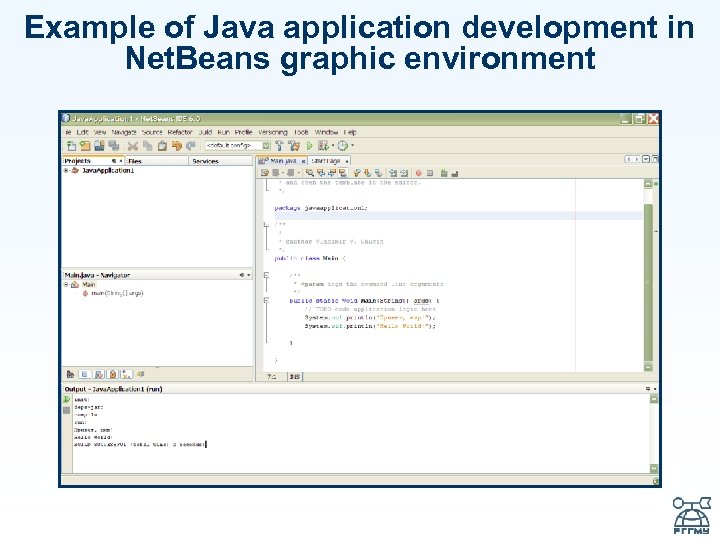Click the Open Project toolbar icon
This screenshot has height=540, width=720.
tap(99, 146)
